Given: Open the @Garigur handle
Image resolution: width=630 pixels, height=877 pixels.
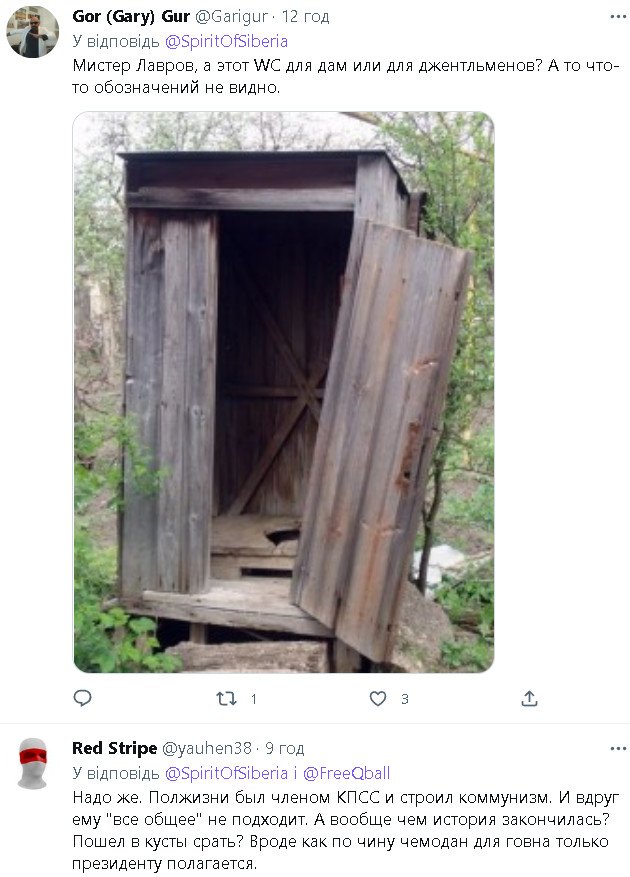Looking at the screenshot, I should pos(231,17).
